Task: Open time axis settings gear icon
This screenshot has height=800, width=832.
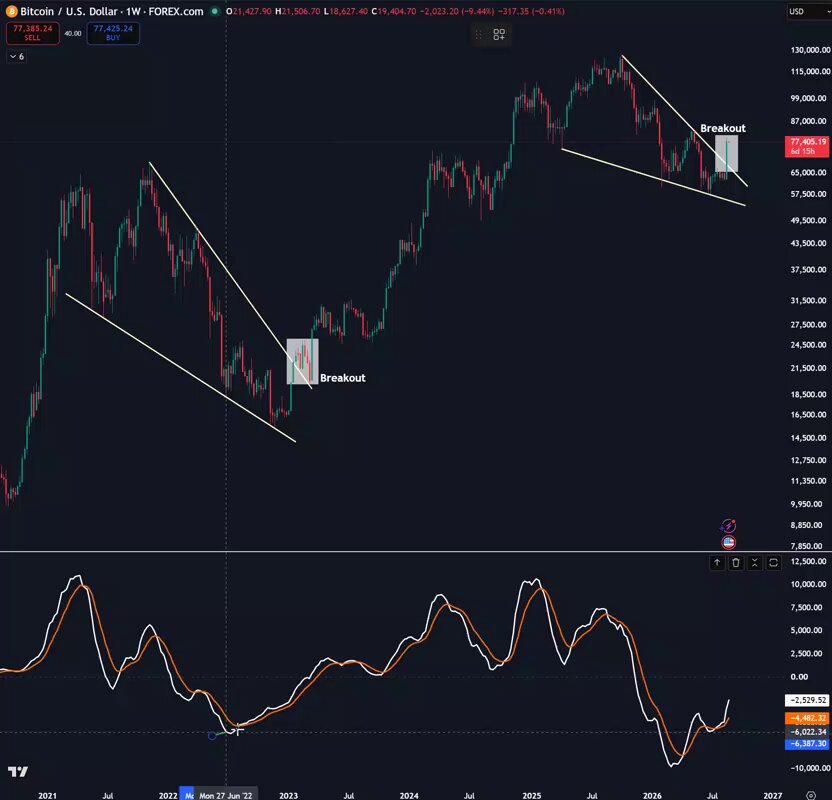Action: coord(811,795)
